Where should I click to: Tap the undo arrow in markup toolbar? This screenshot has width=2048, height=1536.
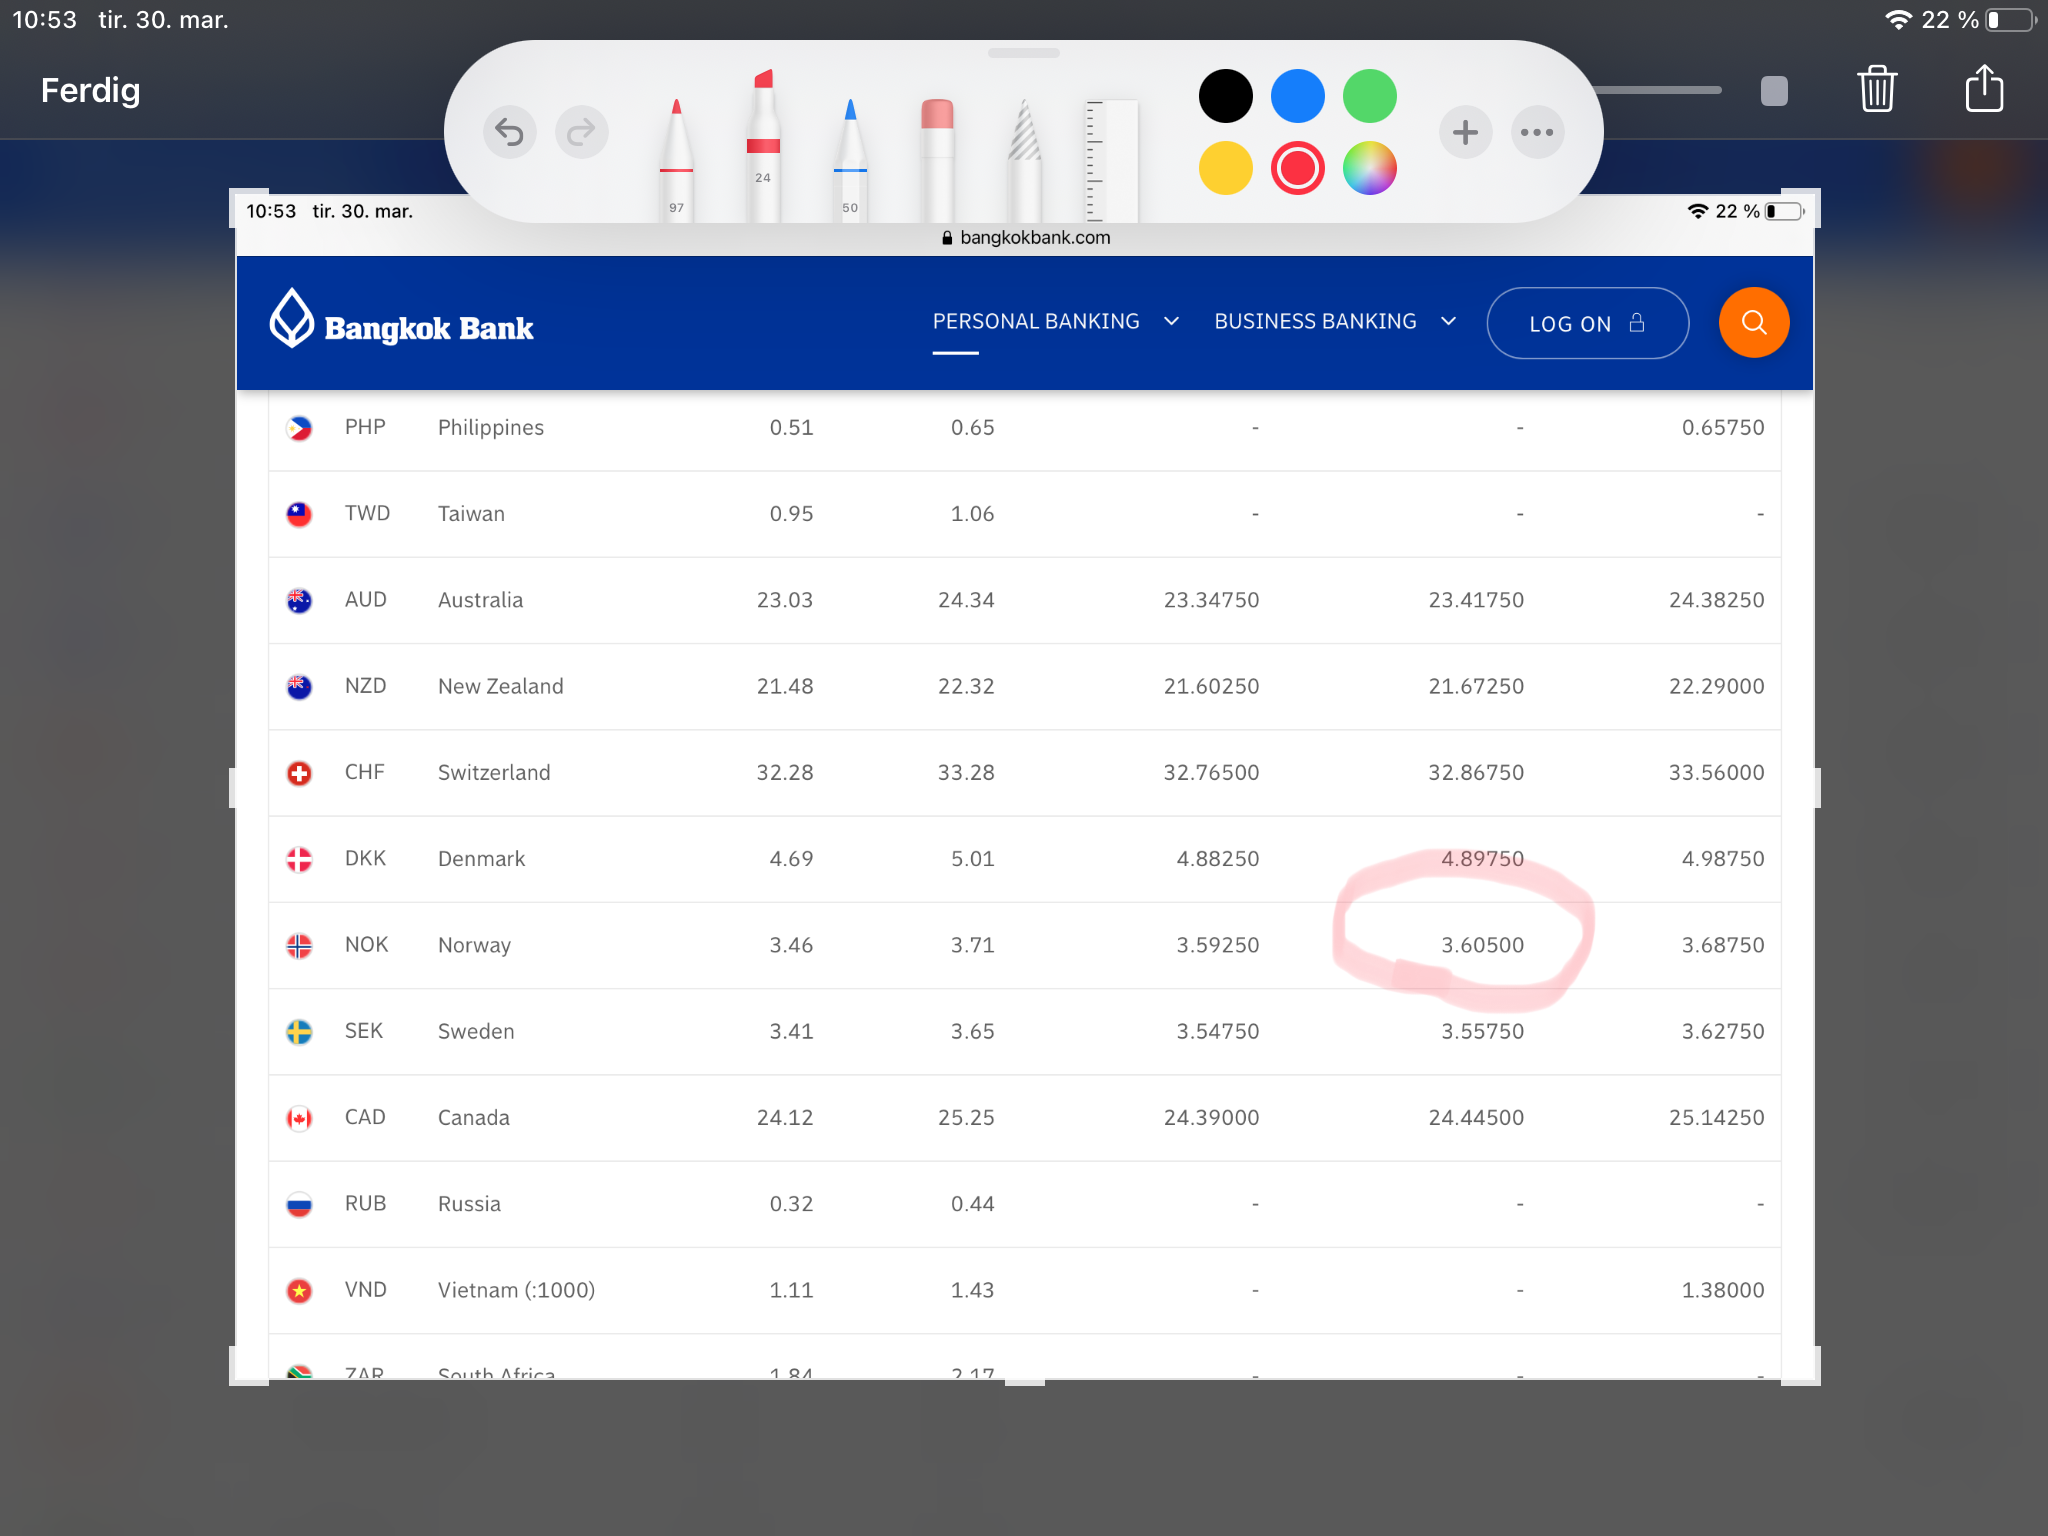[509, 132]
